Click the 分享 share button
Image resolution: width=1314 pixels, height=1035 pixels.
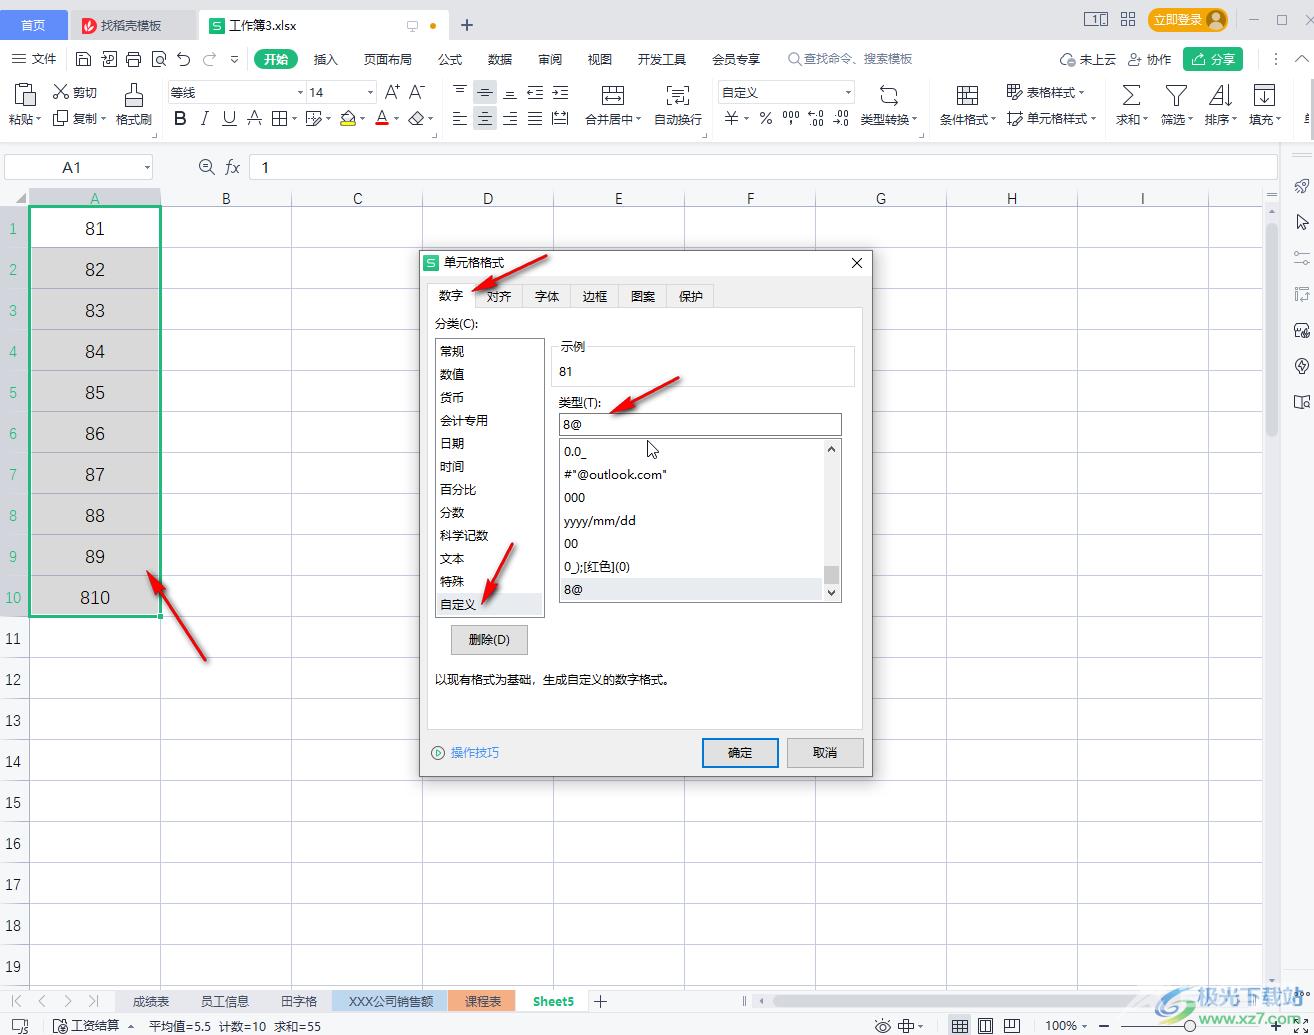[1213, 59]
